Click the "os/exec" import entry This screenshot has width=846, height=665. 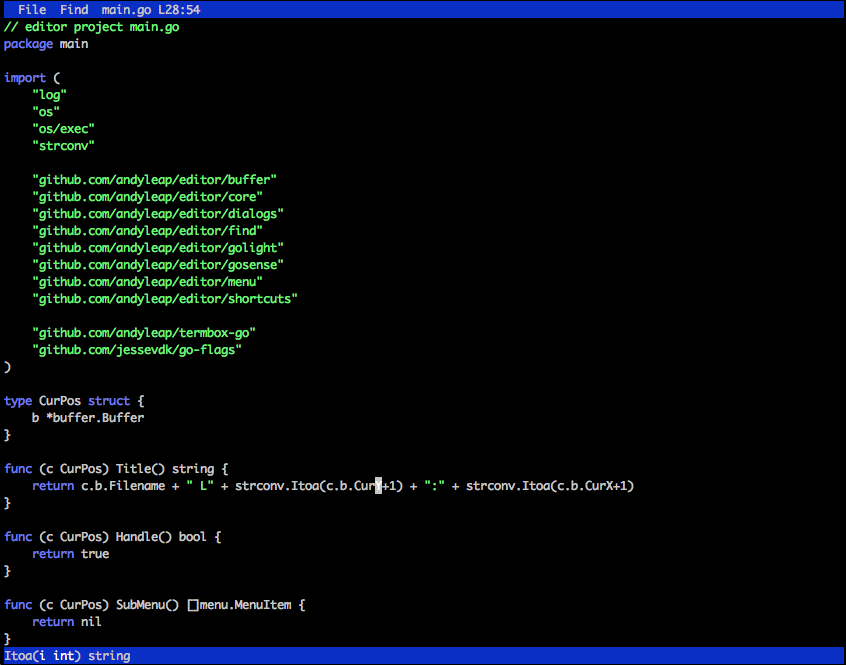click(63, 129)
